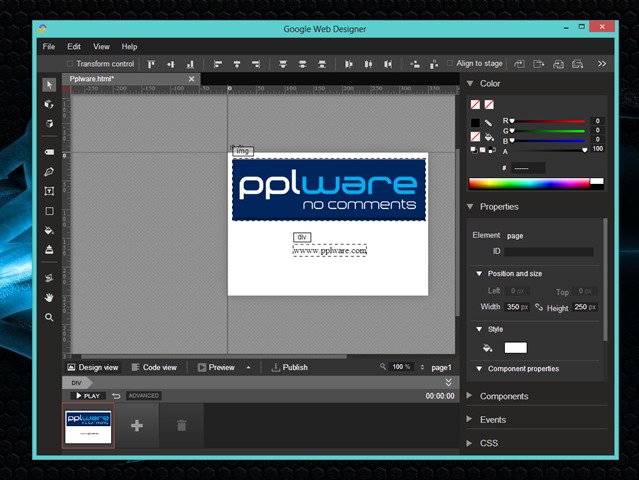This screenshot has height=480, width=639.
Task: Select the Ink bottle stamp tool
Action: coord(49,250)
